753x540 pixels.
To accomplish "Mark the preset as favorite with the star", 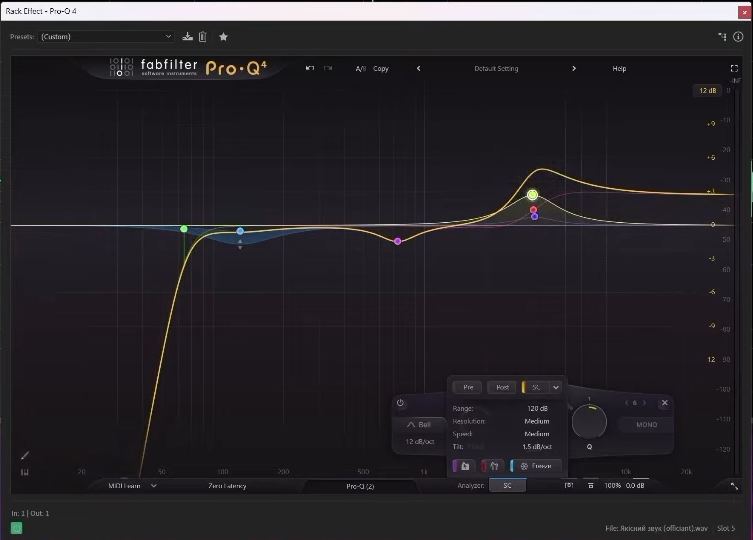I will (223, 37).
